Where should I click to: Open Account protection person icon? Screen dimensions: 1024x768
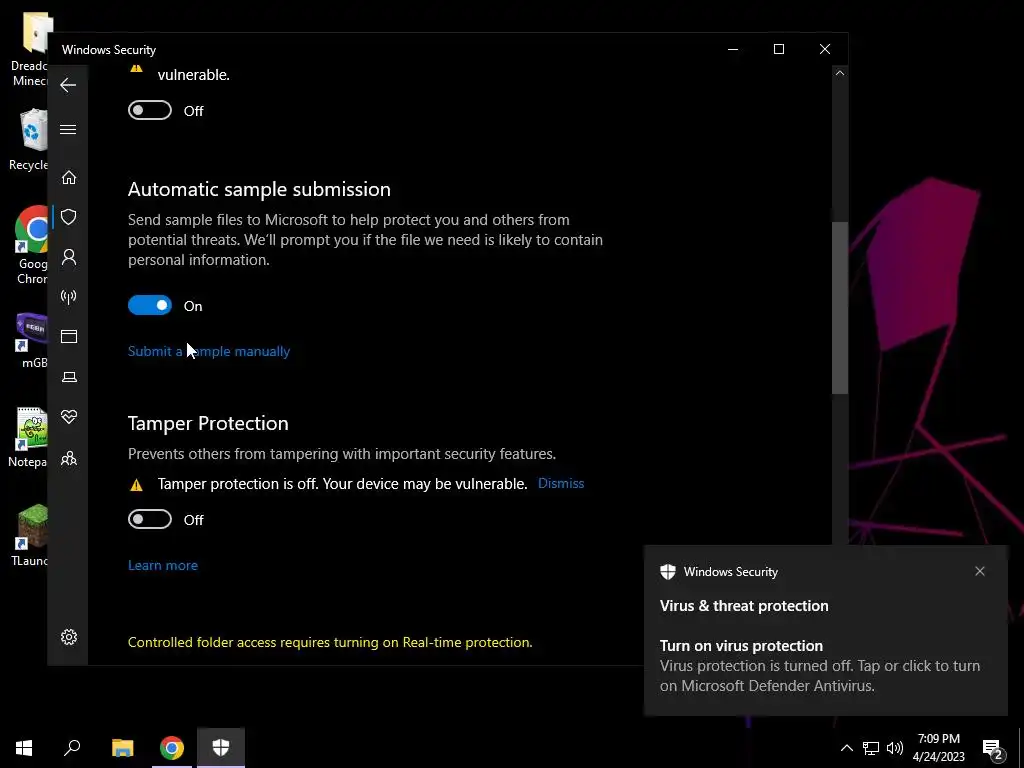(69, 257)
